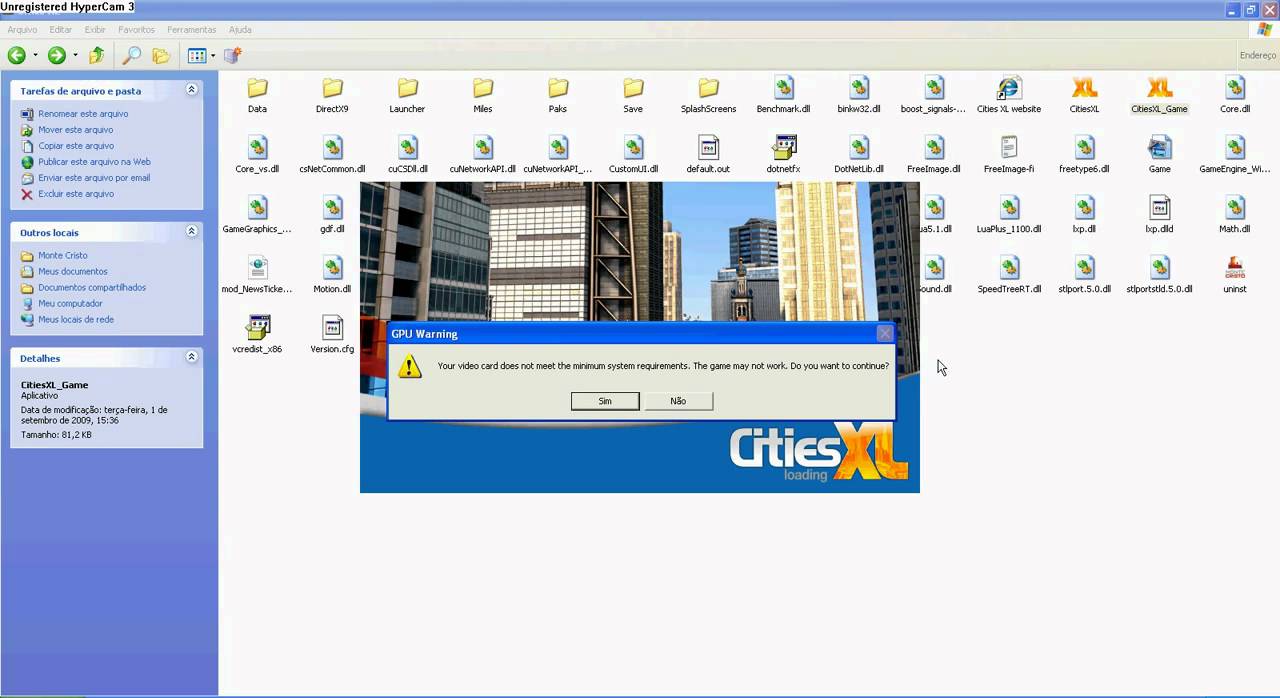Open Meus documentos in Outros locais

(x=73, y=272)
